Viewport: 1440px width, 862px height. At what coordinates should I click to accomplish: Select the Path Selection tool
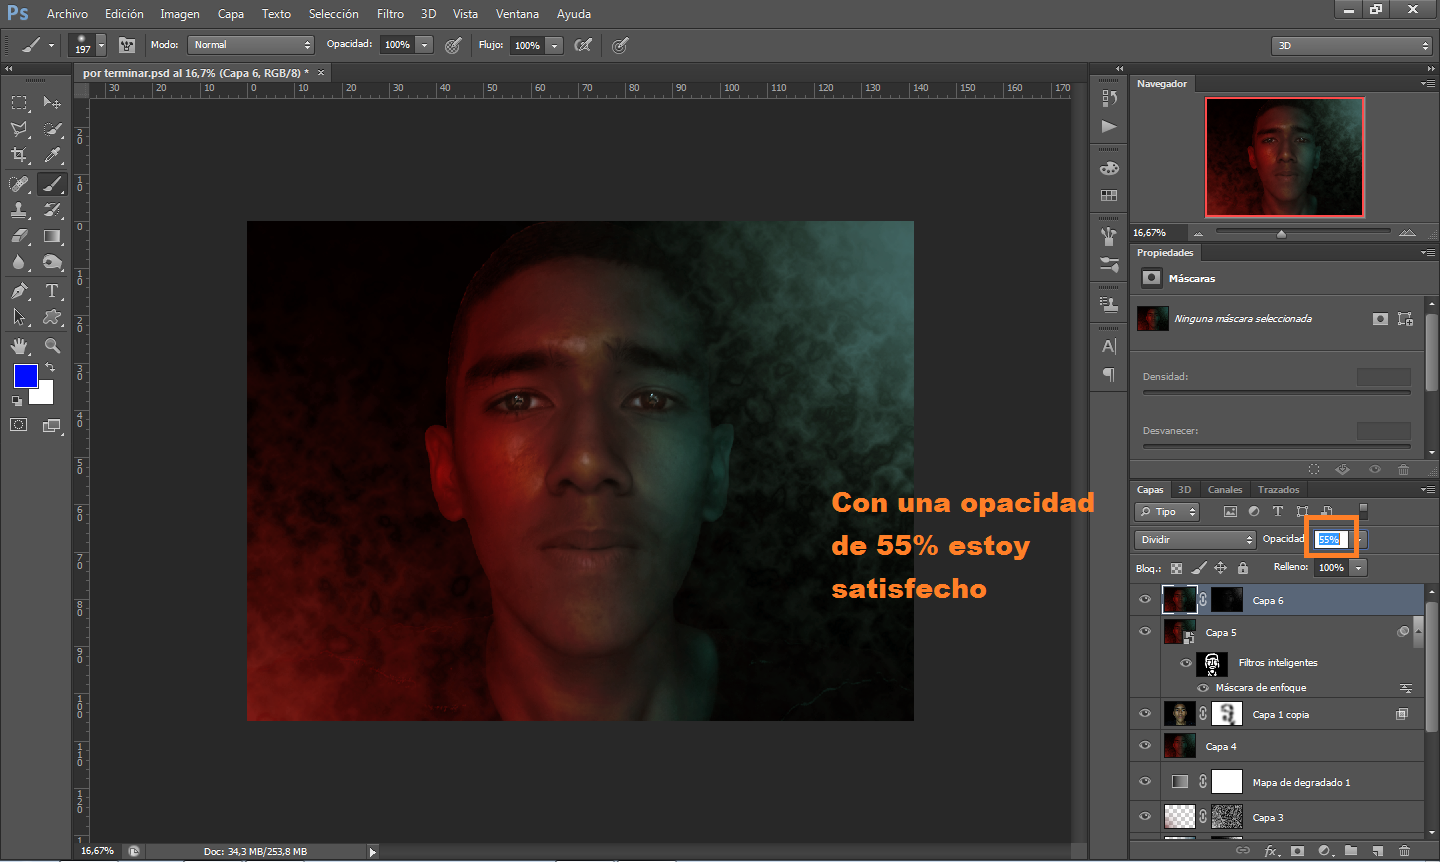click(x=19, y=317)
